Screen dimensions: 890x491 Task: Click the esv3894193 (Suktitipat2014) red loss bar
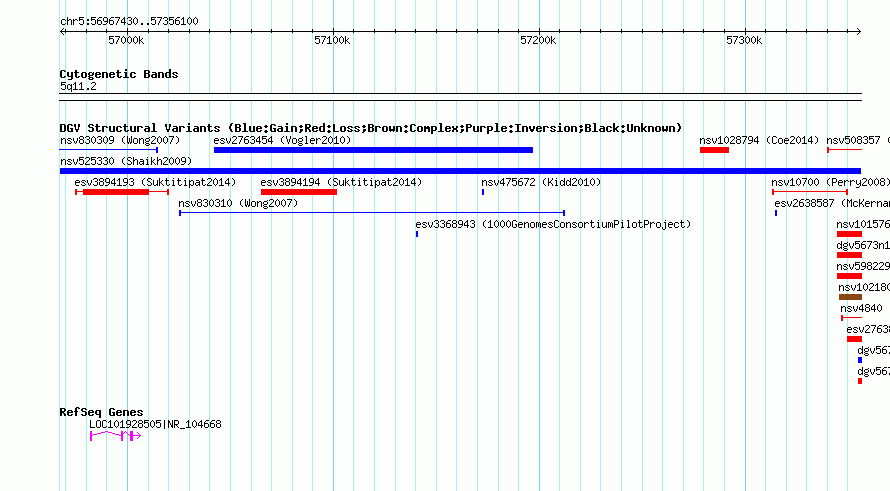116,192
